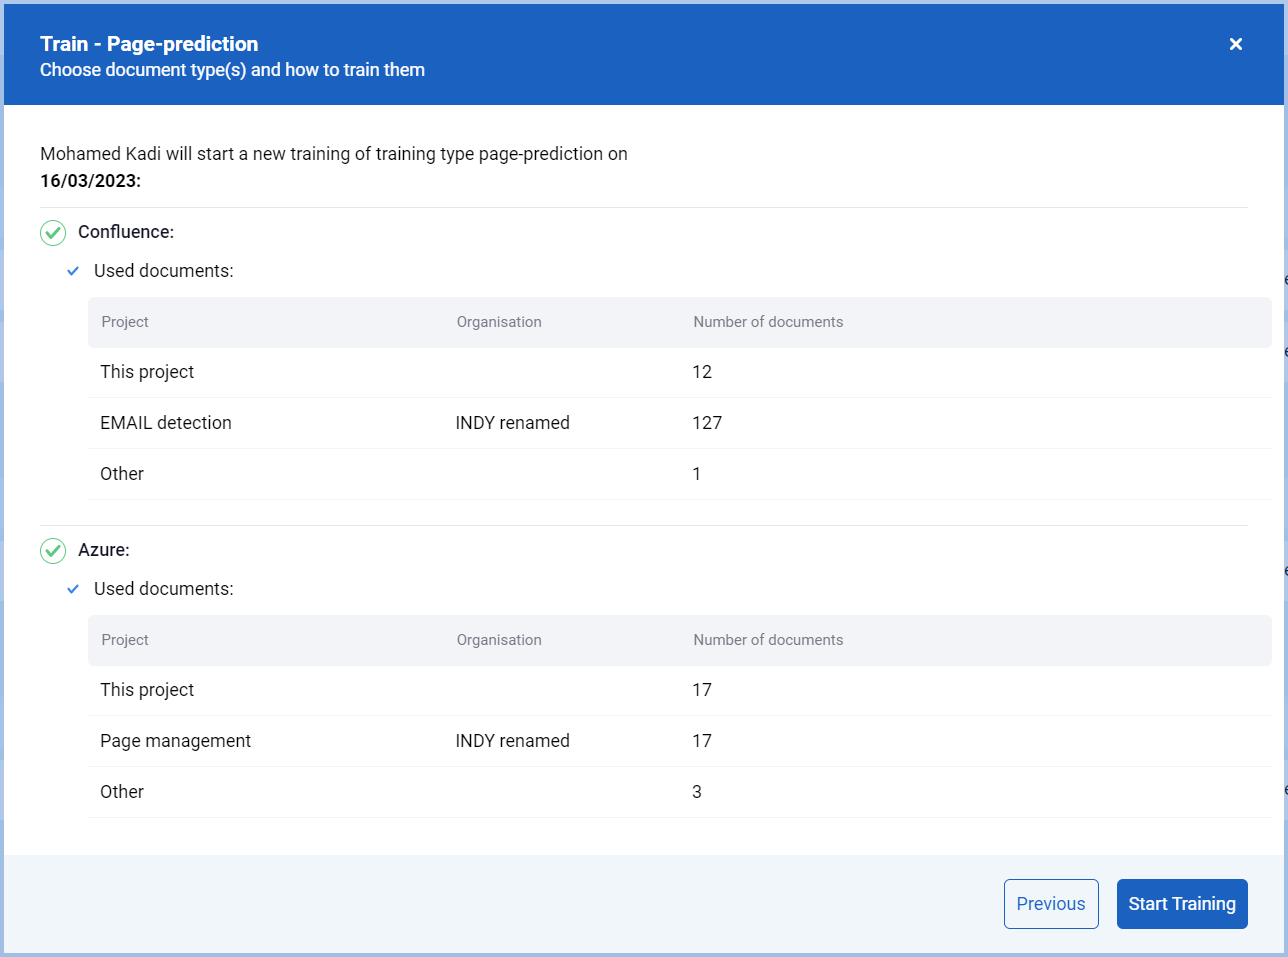Click INDY renamed in the Page management row
The width and height of the screenshot is (1288, 957).
click(512, 741)
